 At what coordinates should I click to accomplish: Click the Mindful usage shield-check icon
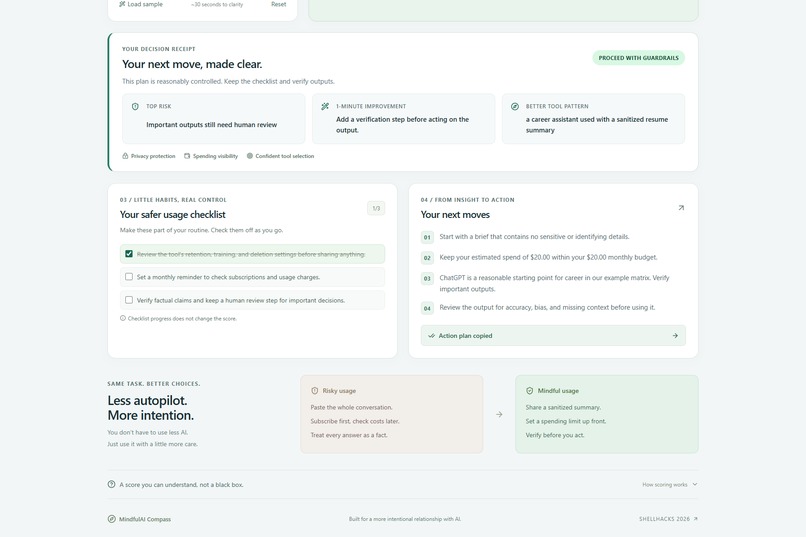click(x=529, y=391)
